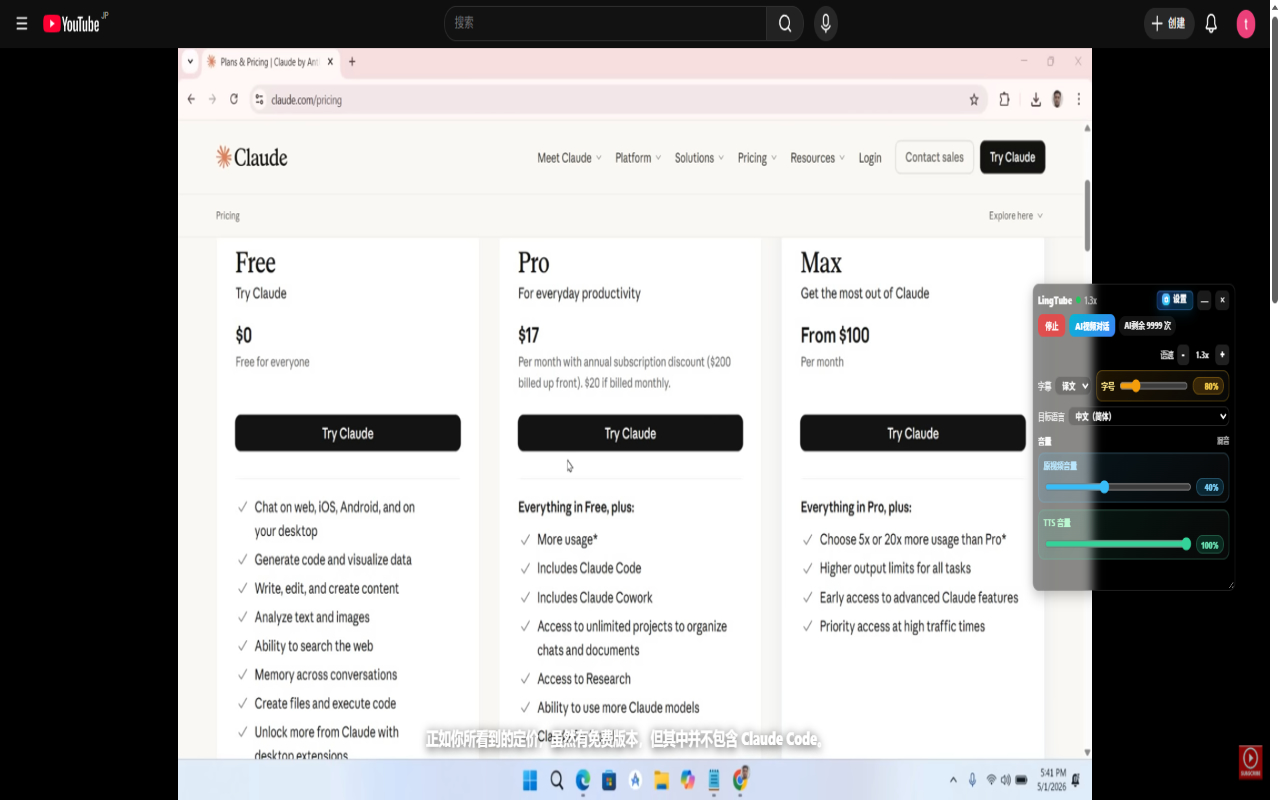
Task: Click the "Access to Research" feature text
Action: pos(584,679)
